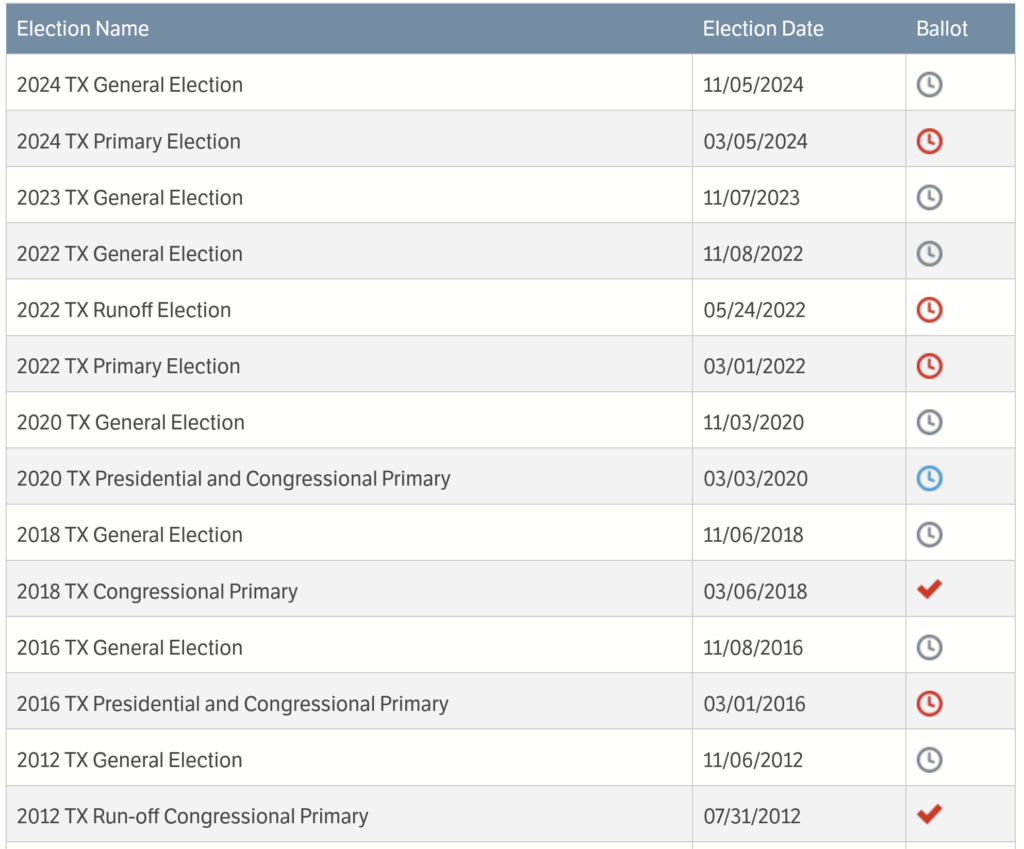Image resolution: width=1024 pixels, height=849 pixels.
Task: Click the 03/05/2024 election date cell
Action: [755, 142]
